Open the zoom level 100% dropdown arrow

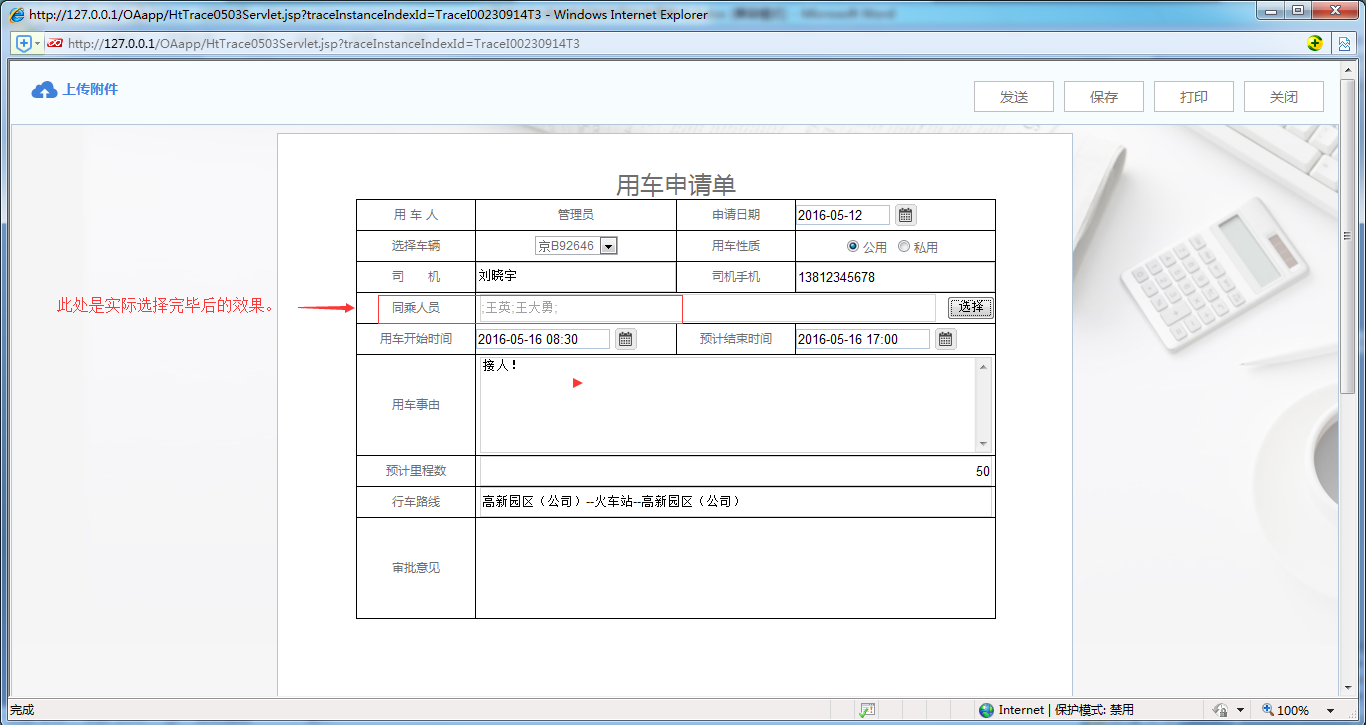coord(1330,710)
